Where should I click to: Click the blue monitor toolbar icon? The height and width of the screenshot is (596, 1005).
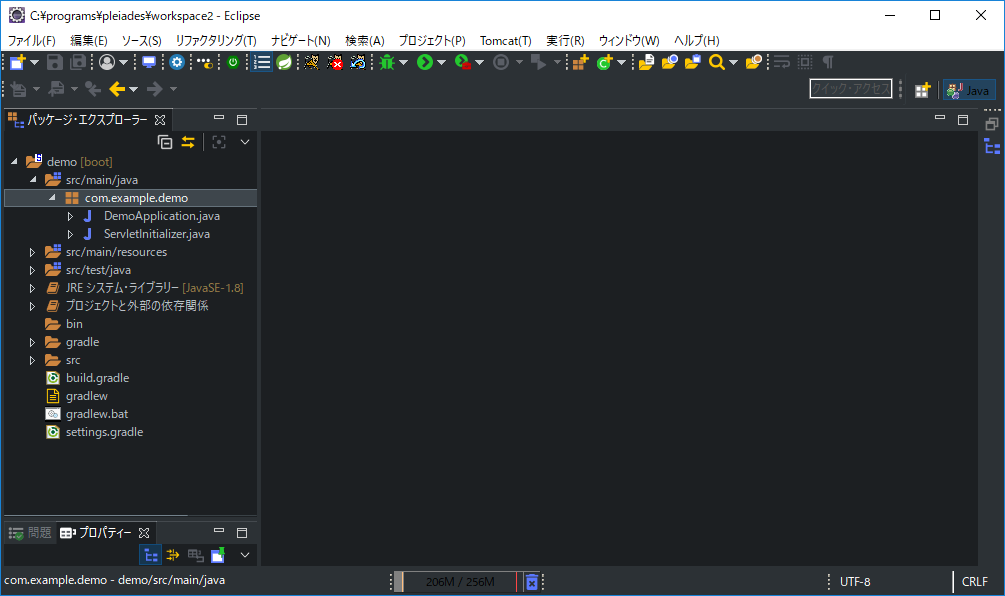point(149,62)
